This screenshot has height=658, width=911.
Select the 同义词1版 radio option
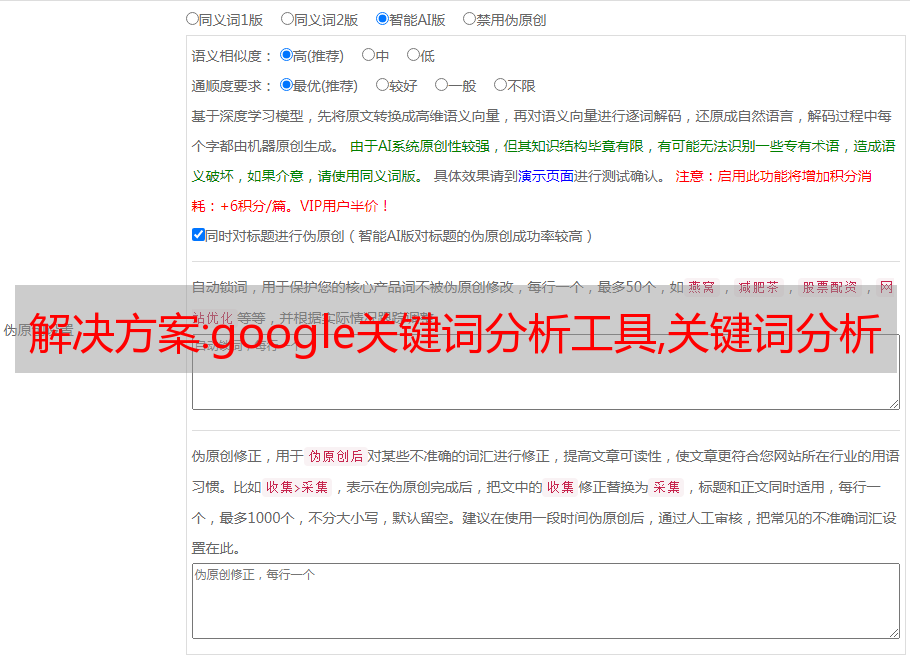click(x=192, y=19)
